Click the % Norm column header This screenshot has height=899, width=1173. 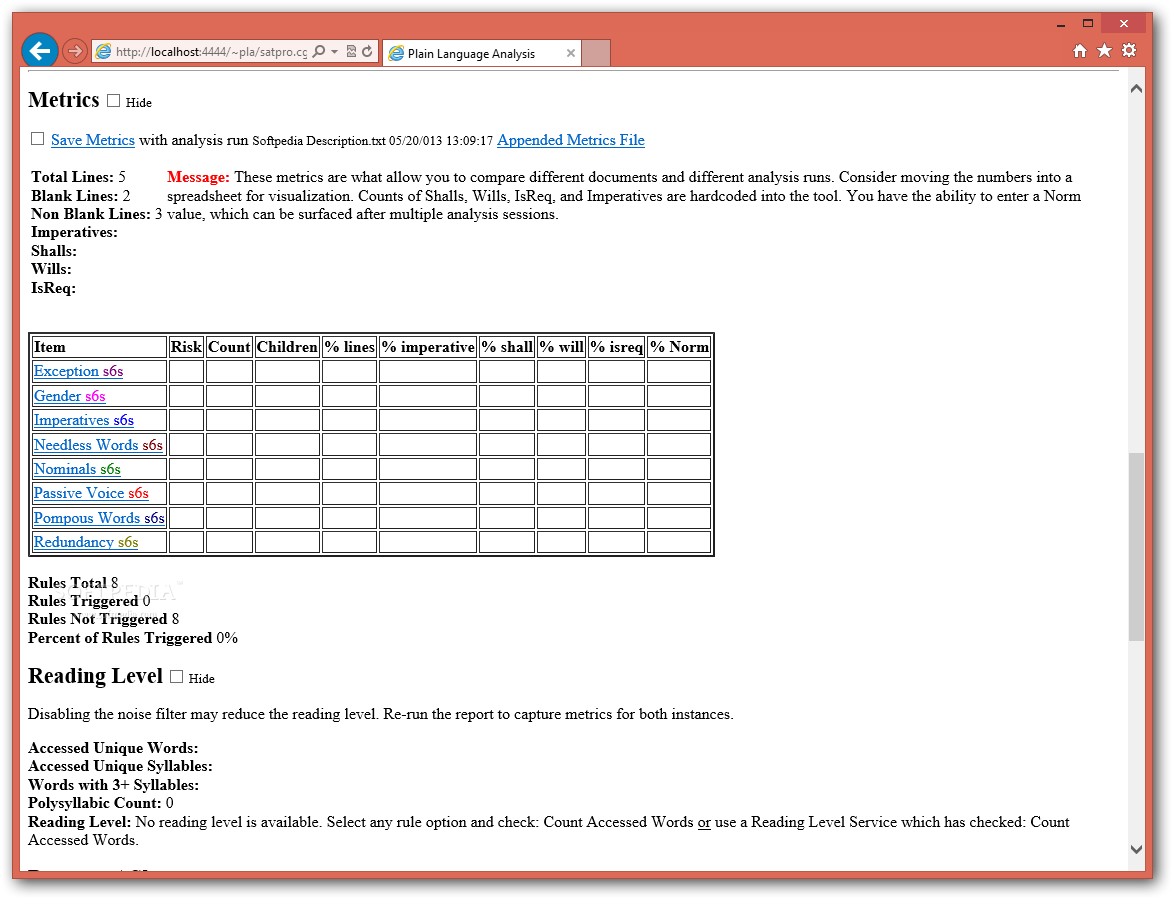tap(679, 347)
